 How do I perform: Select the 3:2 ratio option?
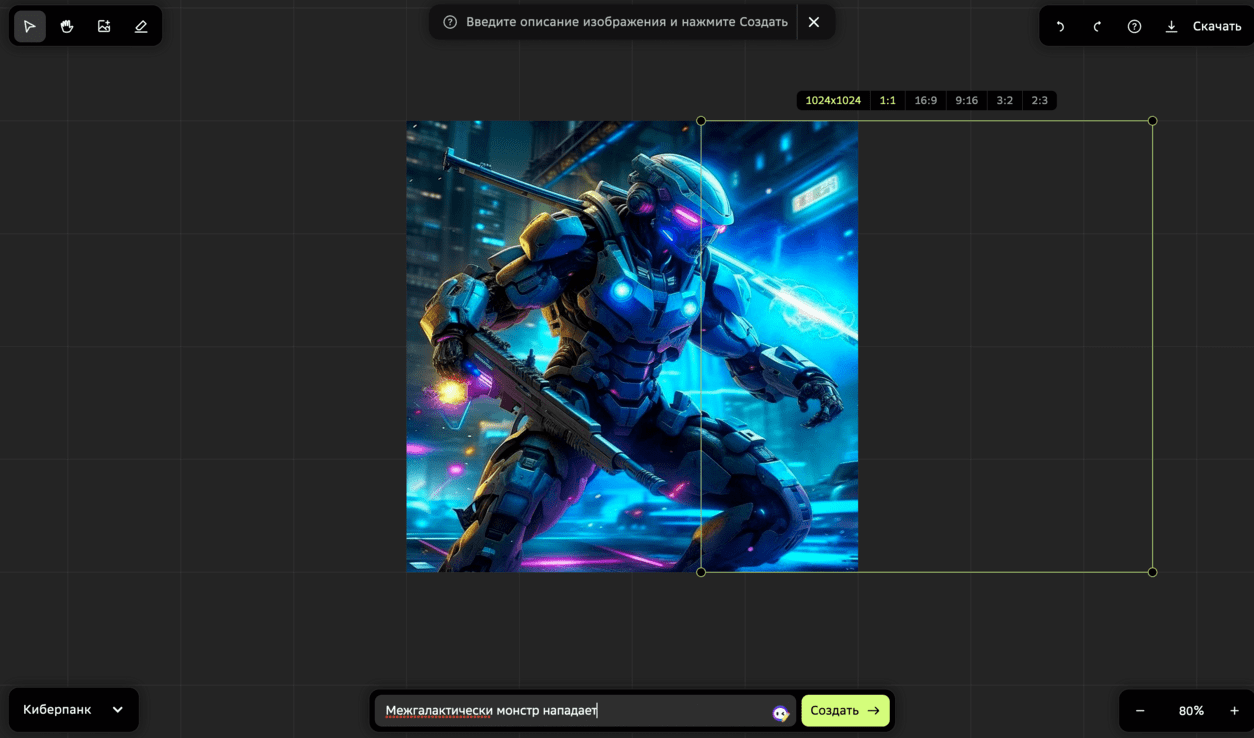click(x=1004, y=100)
